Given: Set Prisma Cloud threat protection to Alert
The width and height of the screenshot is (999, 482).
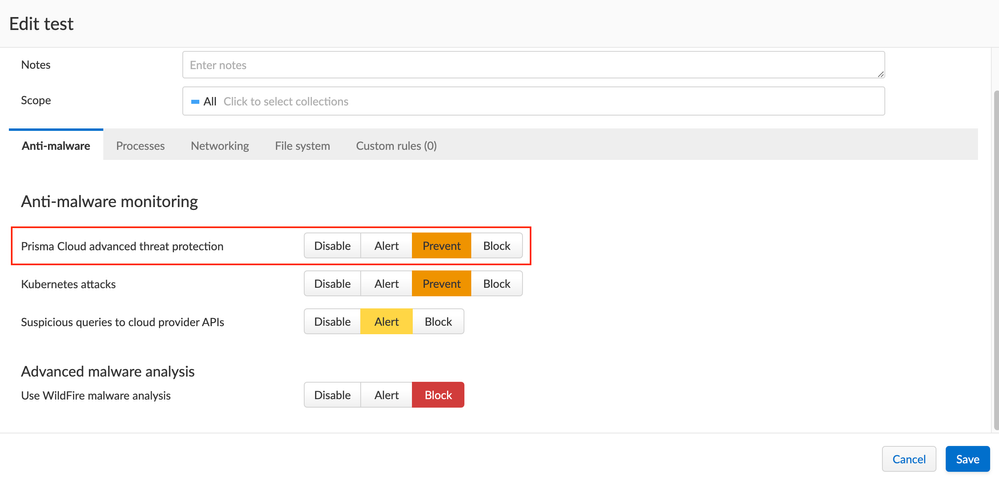Looking at the screenshot, I should tap(386, 246).
